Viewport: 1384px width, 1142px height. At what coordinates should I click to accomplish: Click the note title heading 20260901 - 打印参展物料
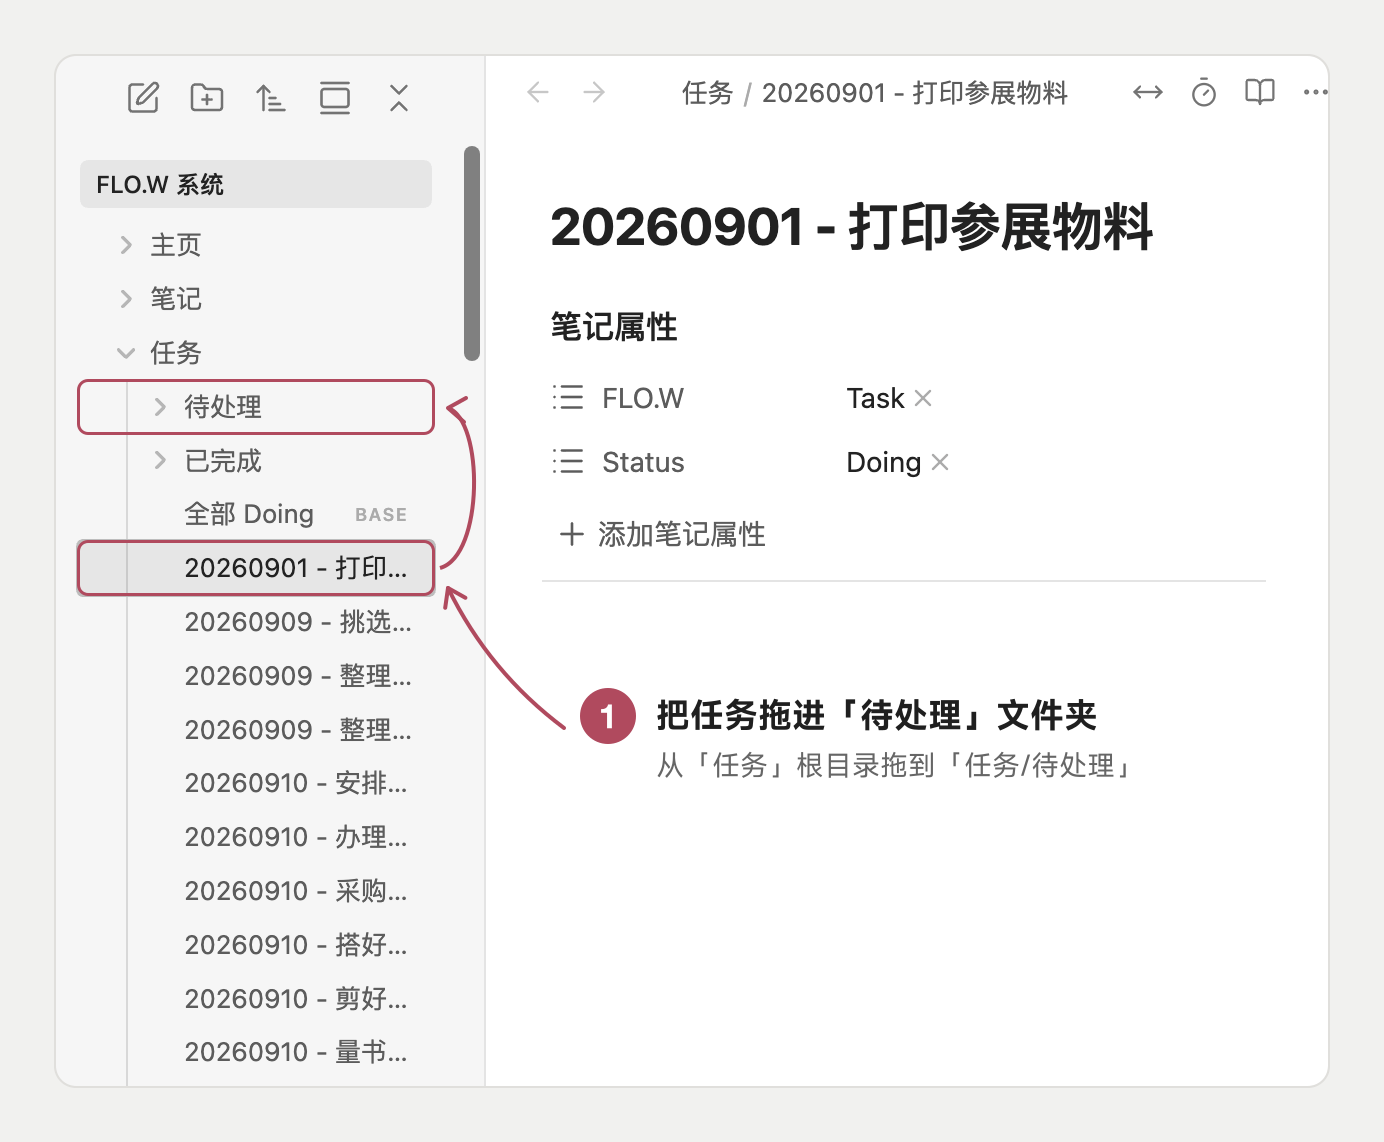852,227
